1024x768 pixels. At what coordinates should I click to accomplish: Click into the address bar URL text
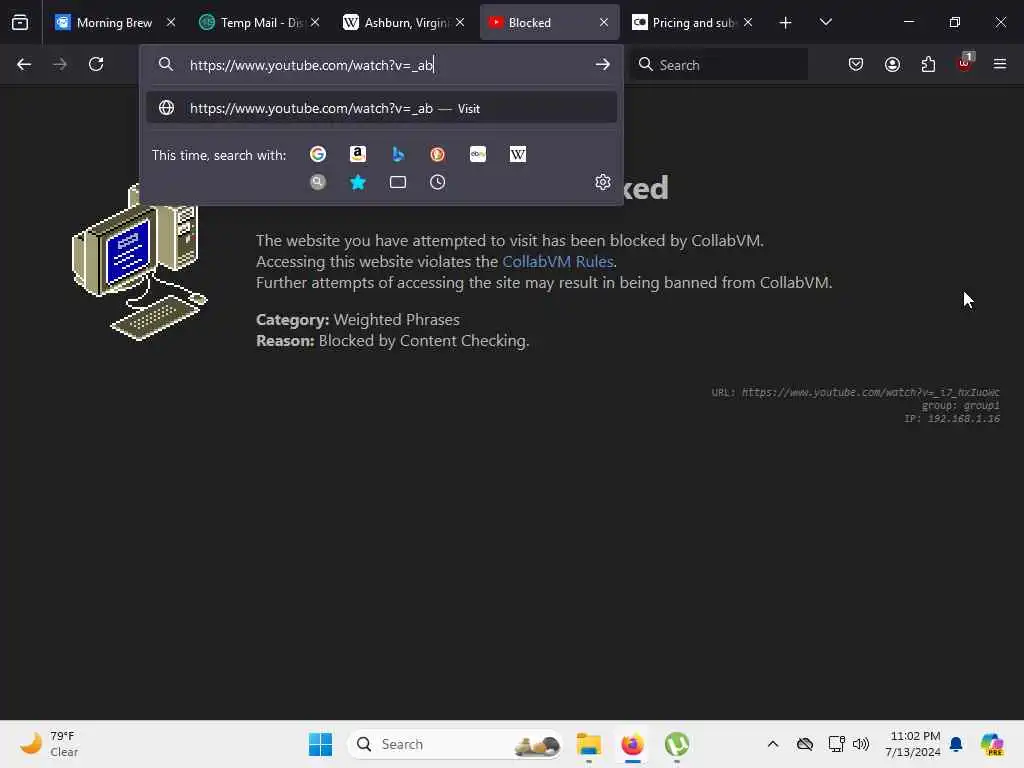(x=312, y=65)
